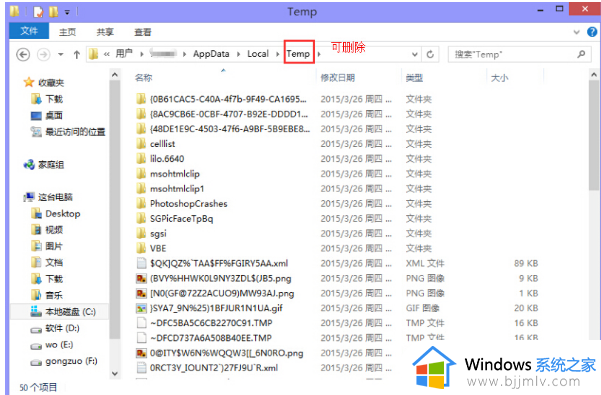
Task: Select }SYA7_9N%25)1BFJUR1N1UA.gif image icon
Action: point(141,308)
